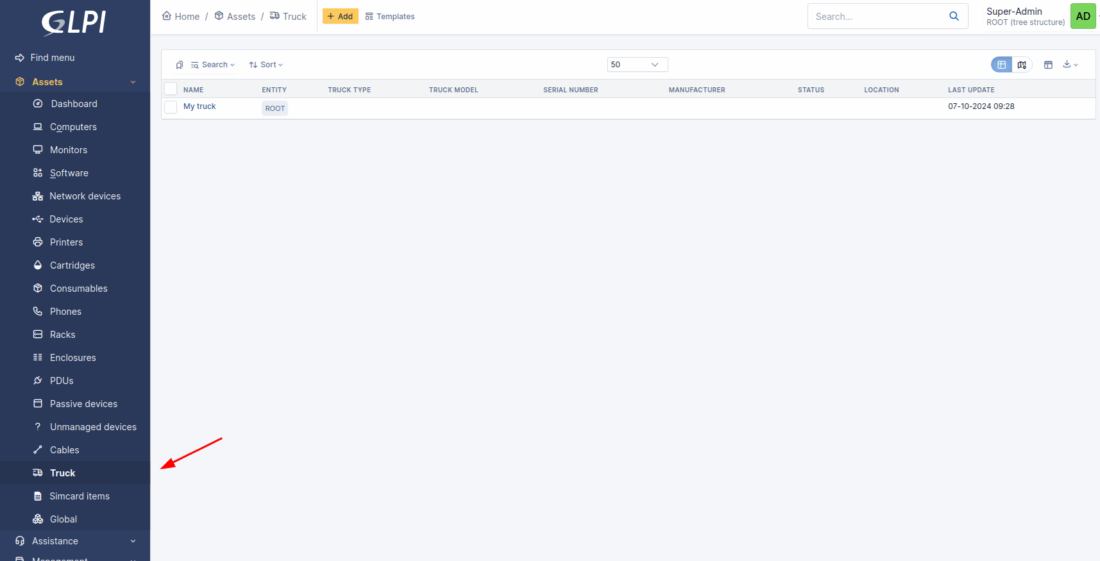
Task: Click the Assistance headset icon
Action: (x=20, y=541)
